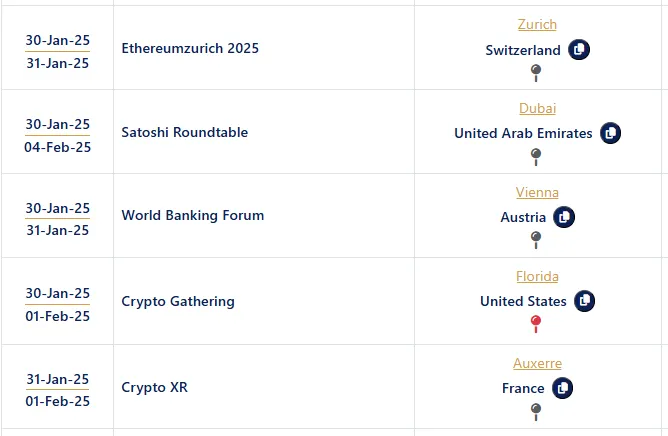Follow the Vienna city link
Screen dimensions: 668x436
pos(537,192)
